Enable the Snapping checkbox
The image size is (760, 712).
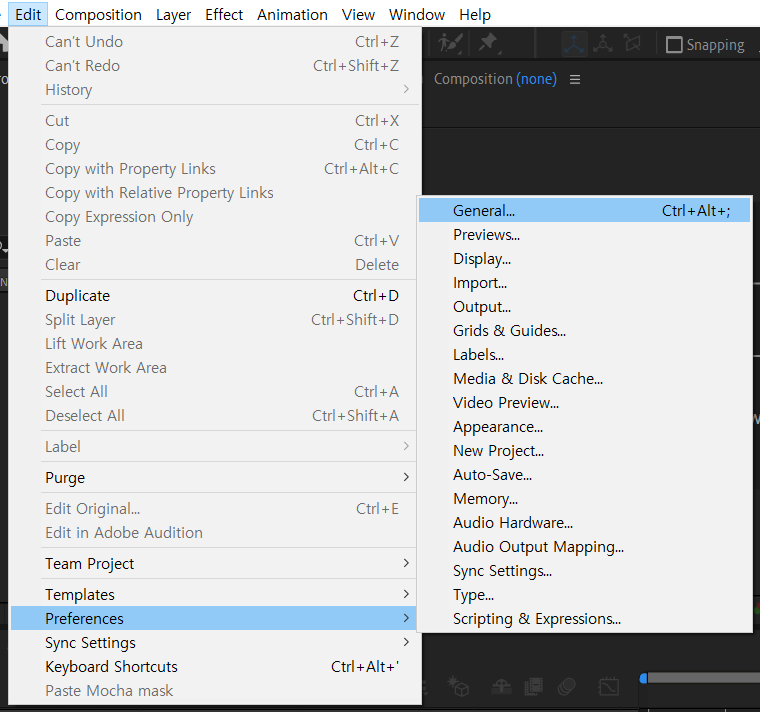coord(674,45)
